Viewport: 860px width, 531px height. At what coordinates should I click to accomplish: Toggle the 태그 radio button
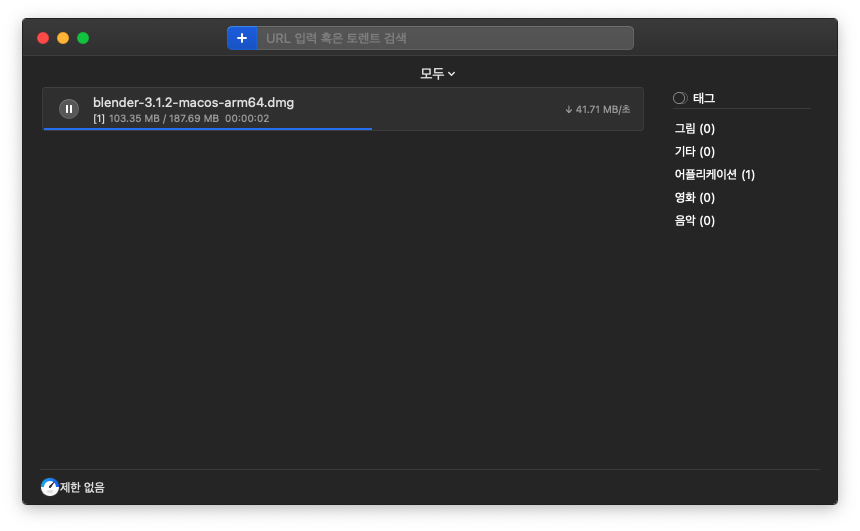[x=680, y=98]
